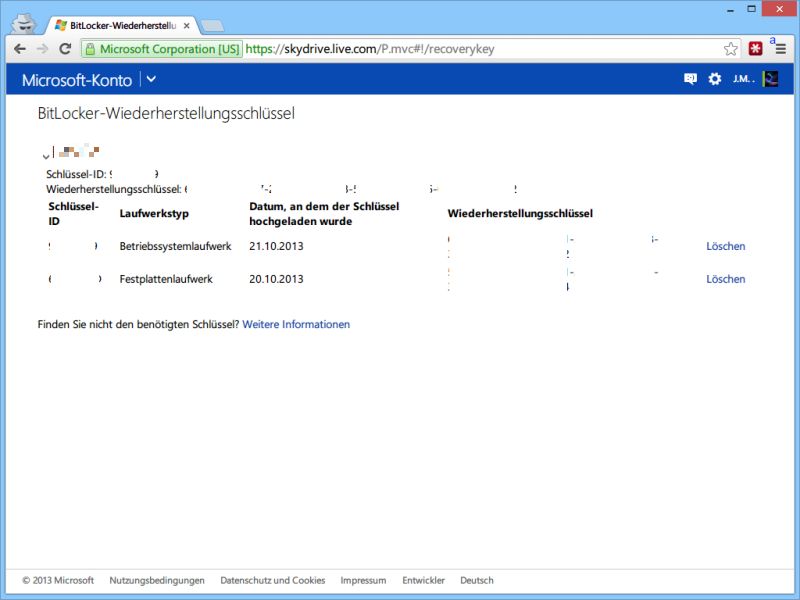Viewport: 800px width, 600px height.
Task: Go back with the browser back arrow
Action: (x=20, y=49)
